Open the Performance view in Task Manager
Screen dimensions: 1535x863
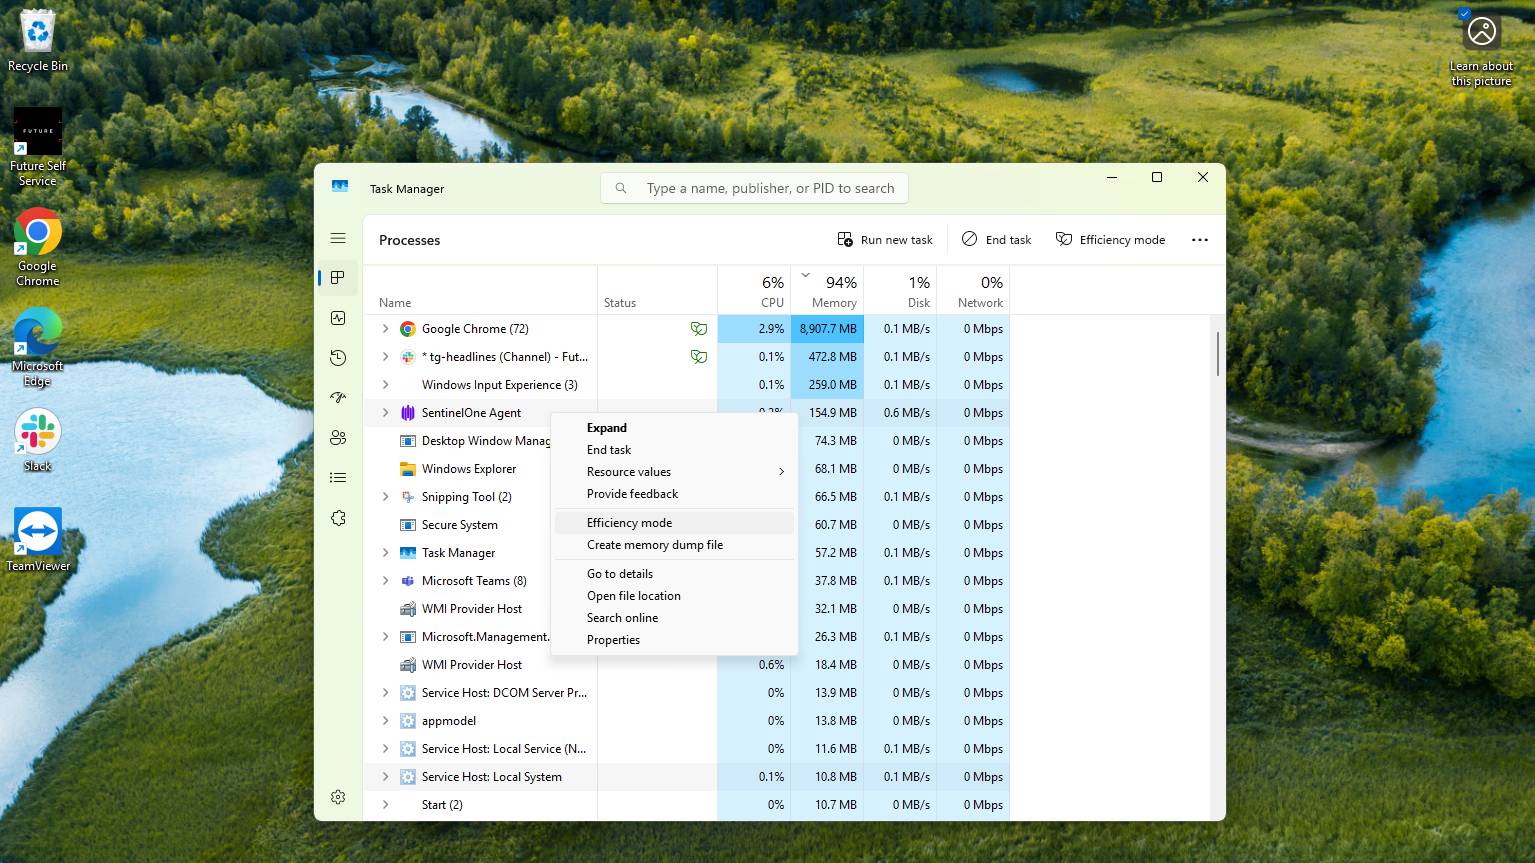pyautogui.click(x=338, y=318)
